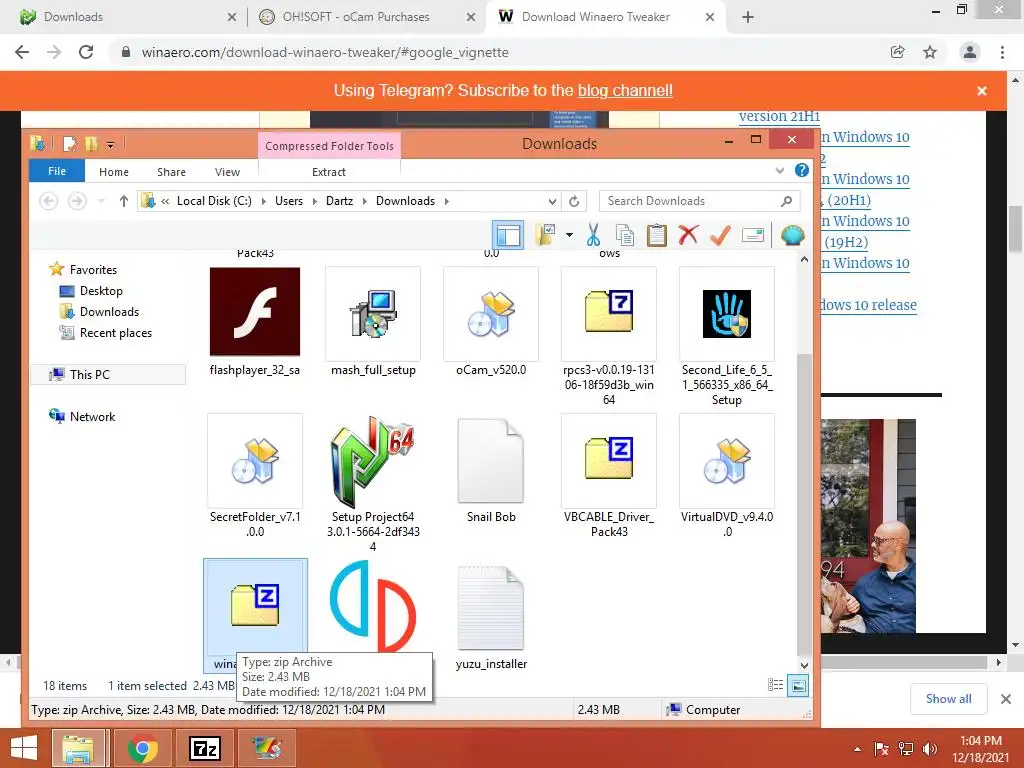Select the VBCABLE_Driver_Pack43 zip
Image resolution: width=1024 pixels, height=768 pixels.
click(x=609, y=476)
